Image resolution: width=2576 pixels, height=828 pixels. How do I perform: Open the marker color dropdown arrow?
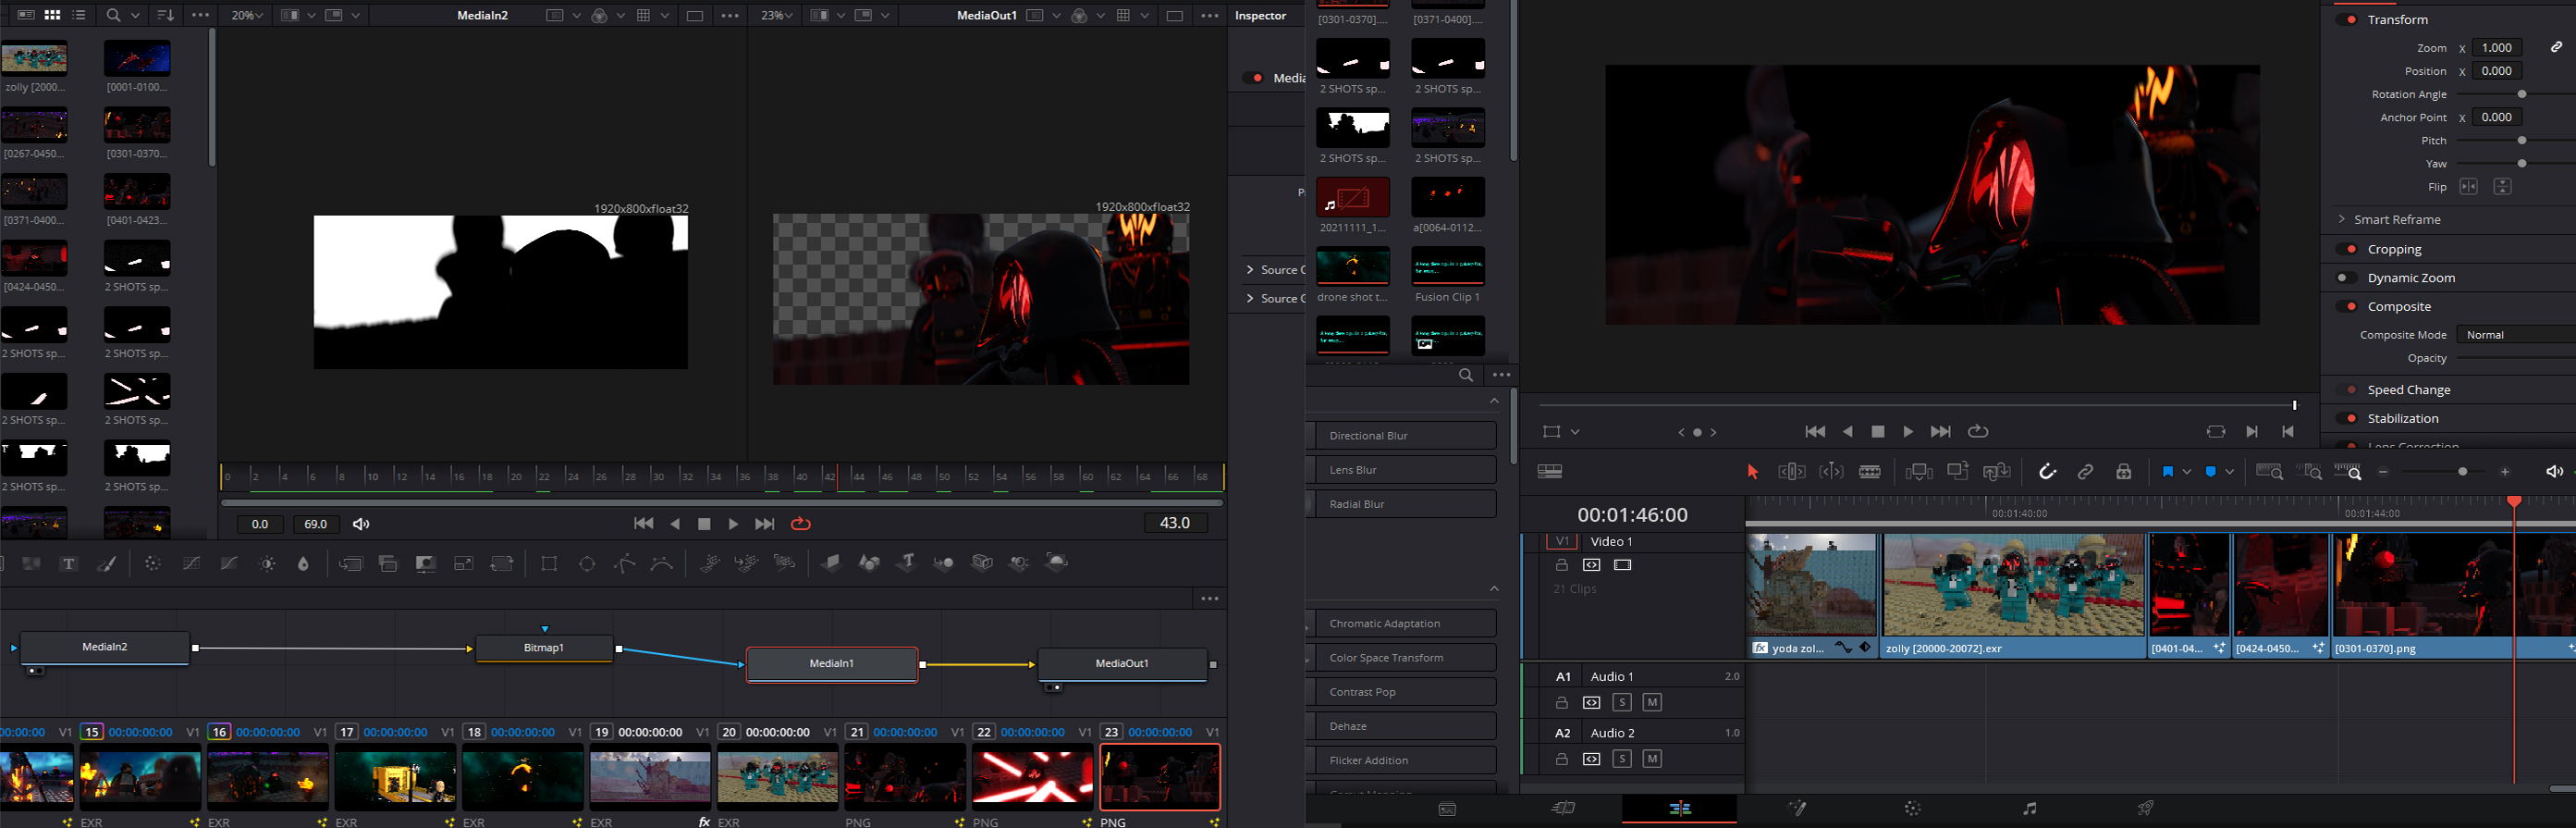(2230, 472)
